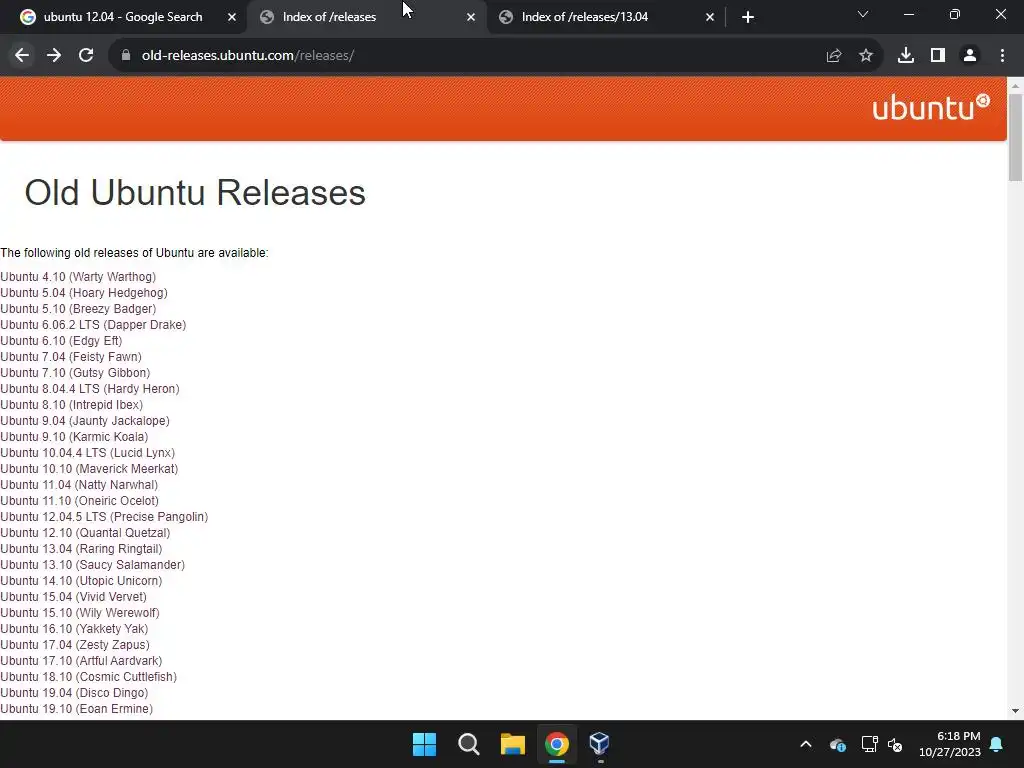Open Ubuntu 6.06.2 LTS (Dapper Drake) link
The height and width of the screenshot is (768, 1024).
[93, 325]
